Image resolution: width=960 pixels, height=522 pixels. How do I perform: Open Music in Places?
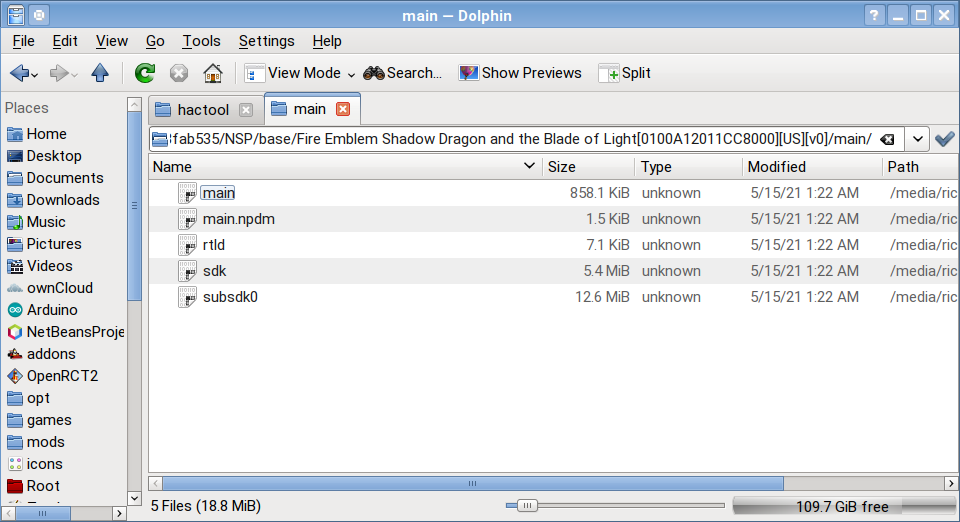click(36, 222)
